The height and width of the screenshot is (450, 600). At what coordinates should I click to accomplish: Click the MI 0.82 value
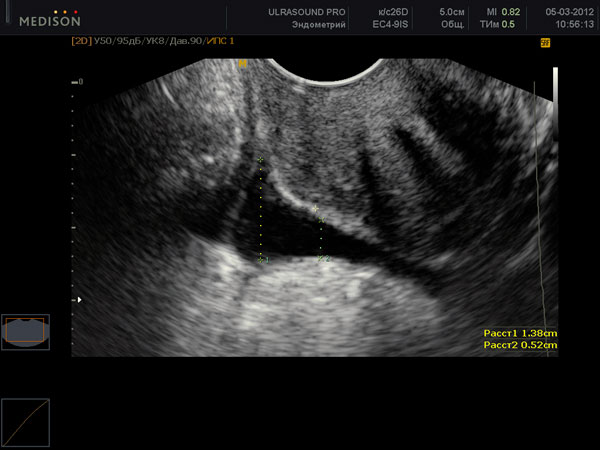coord(503,12)
